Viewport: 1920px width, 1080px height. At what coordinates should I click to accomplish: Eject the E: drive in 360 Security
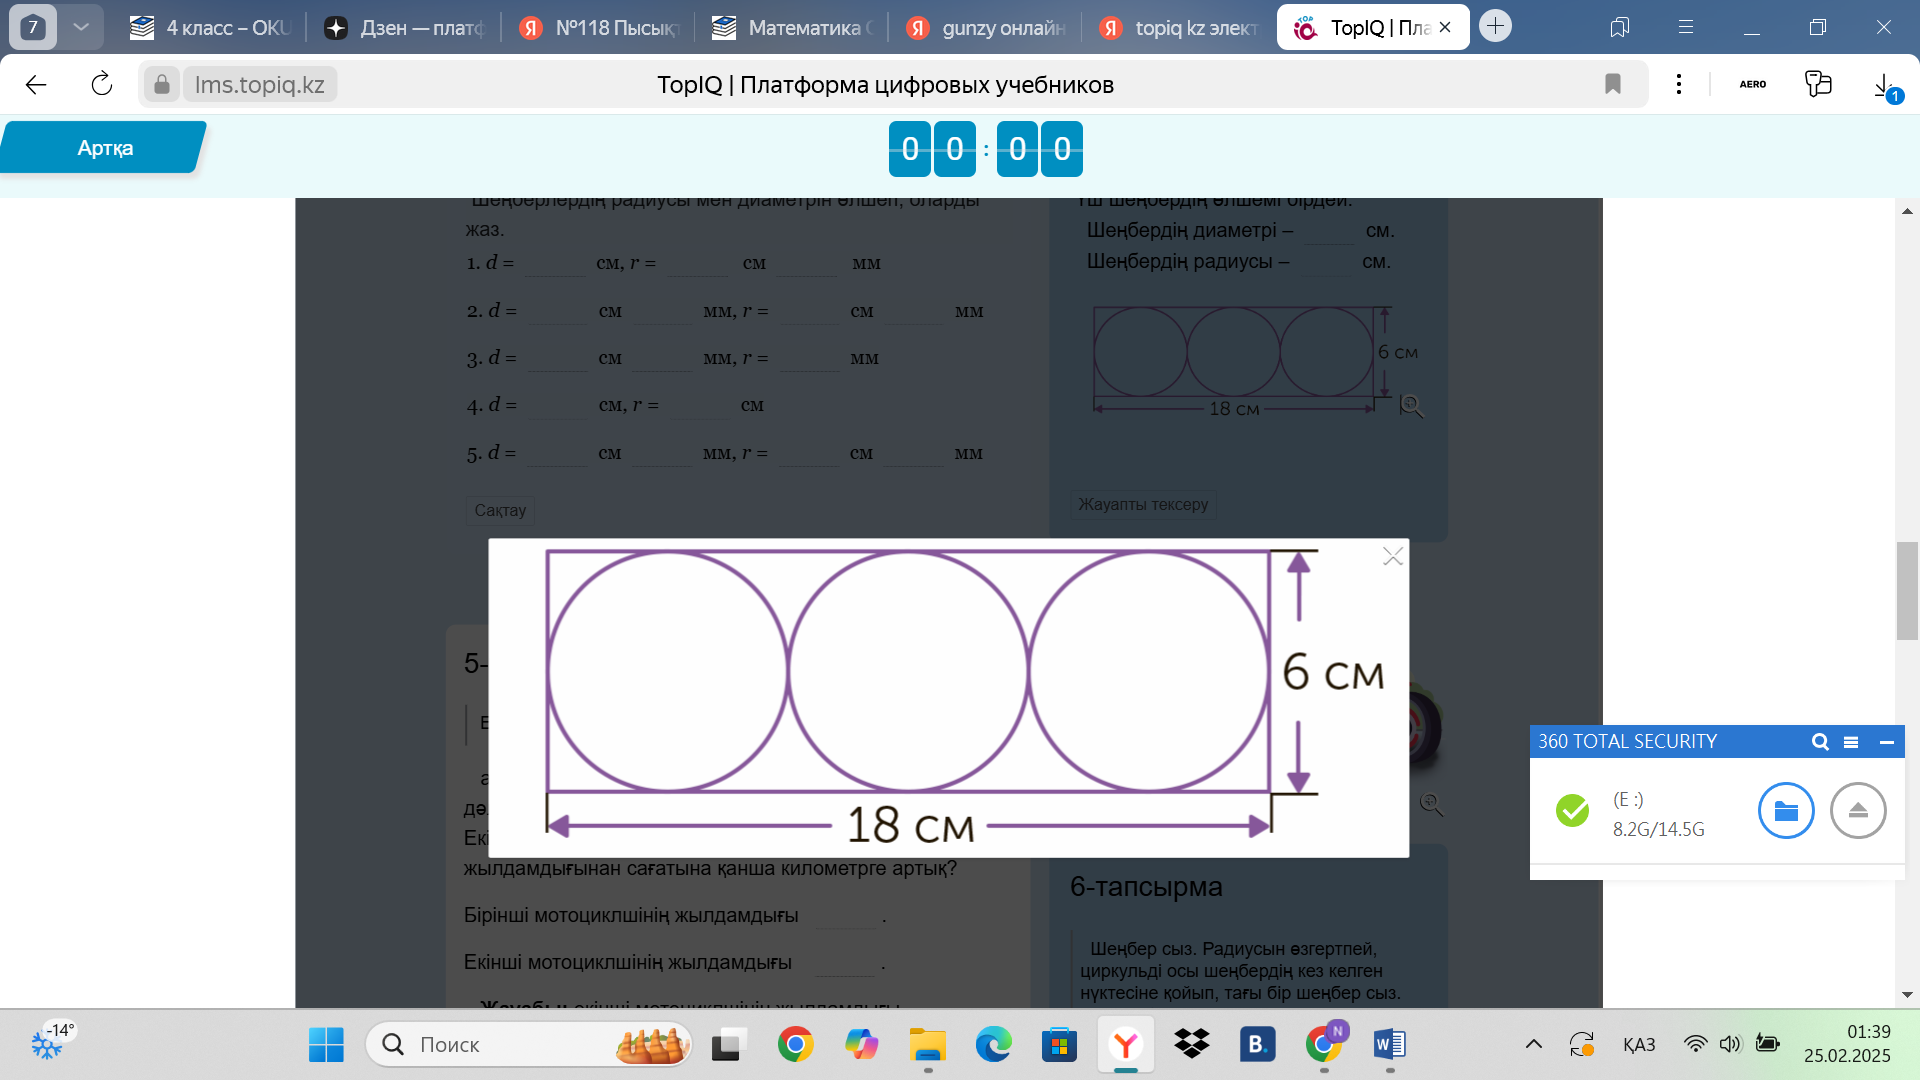click(x=1857, y=811)
